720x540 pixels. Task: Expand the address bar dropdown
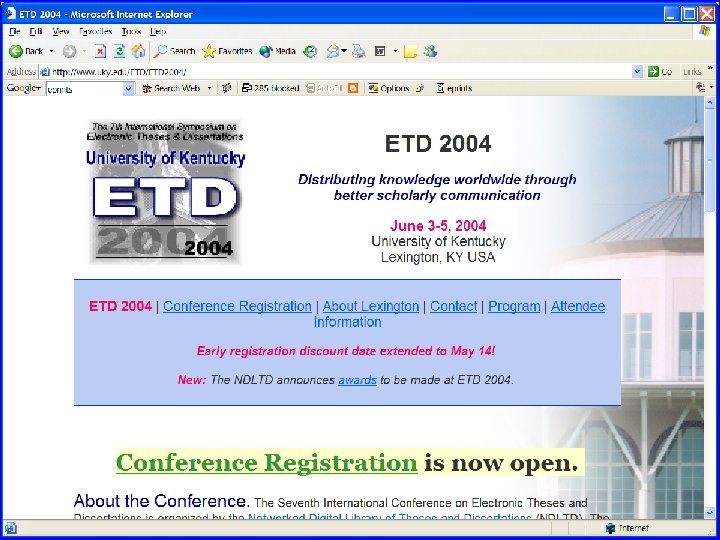637,72
